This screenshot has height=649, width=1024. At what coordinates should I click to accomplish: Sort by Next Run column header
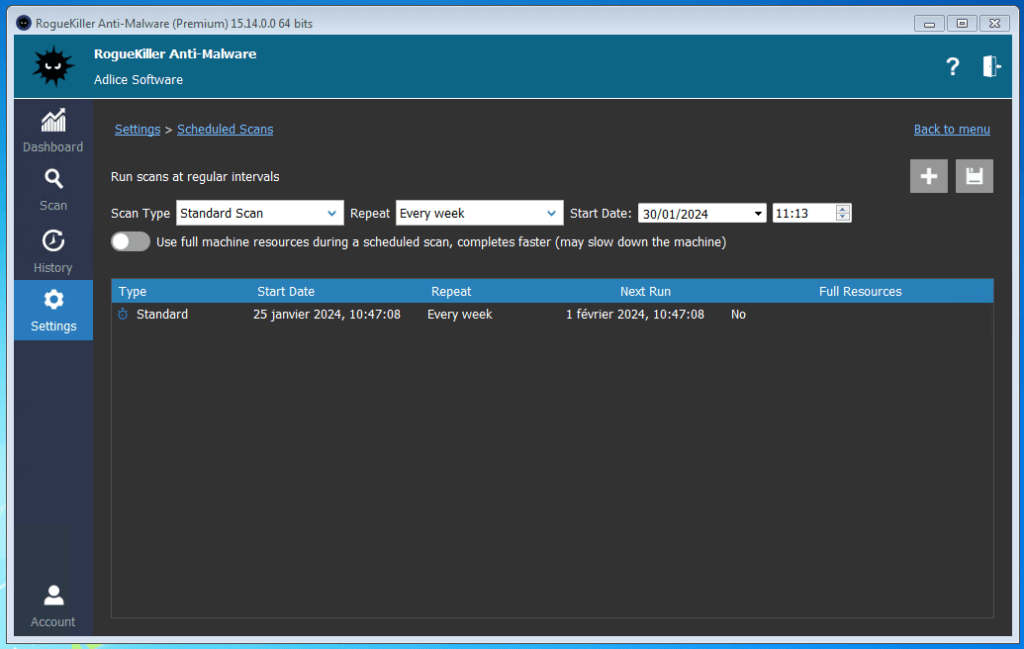pyautogui.click(x=645, y=292)
